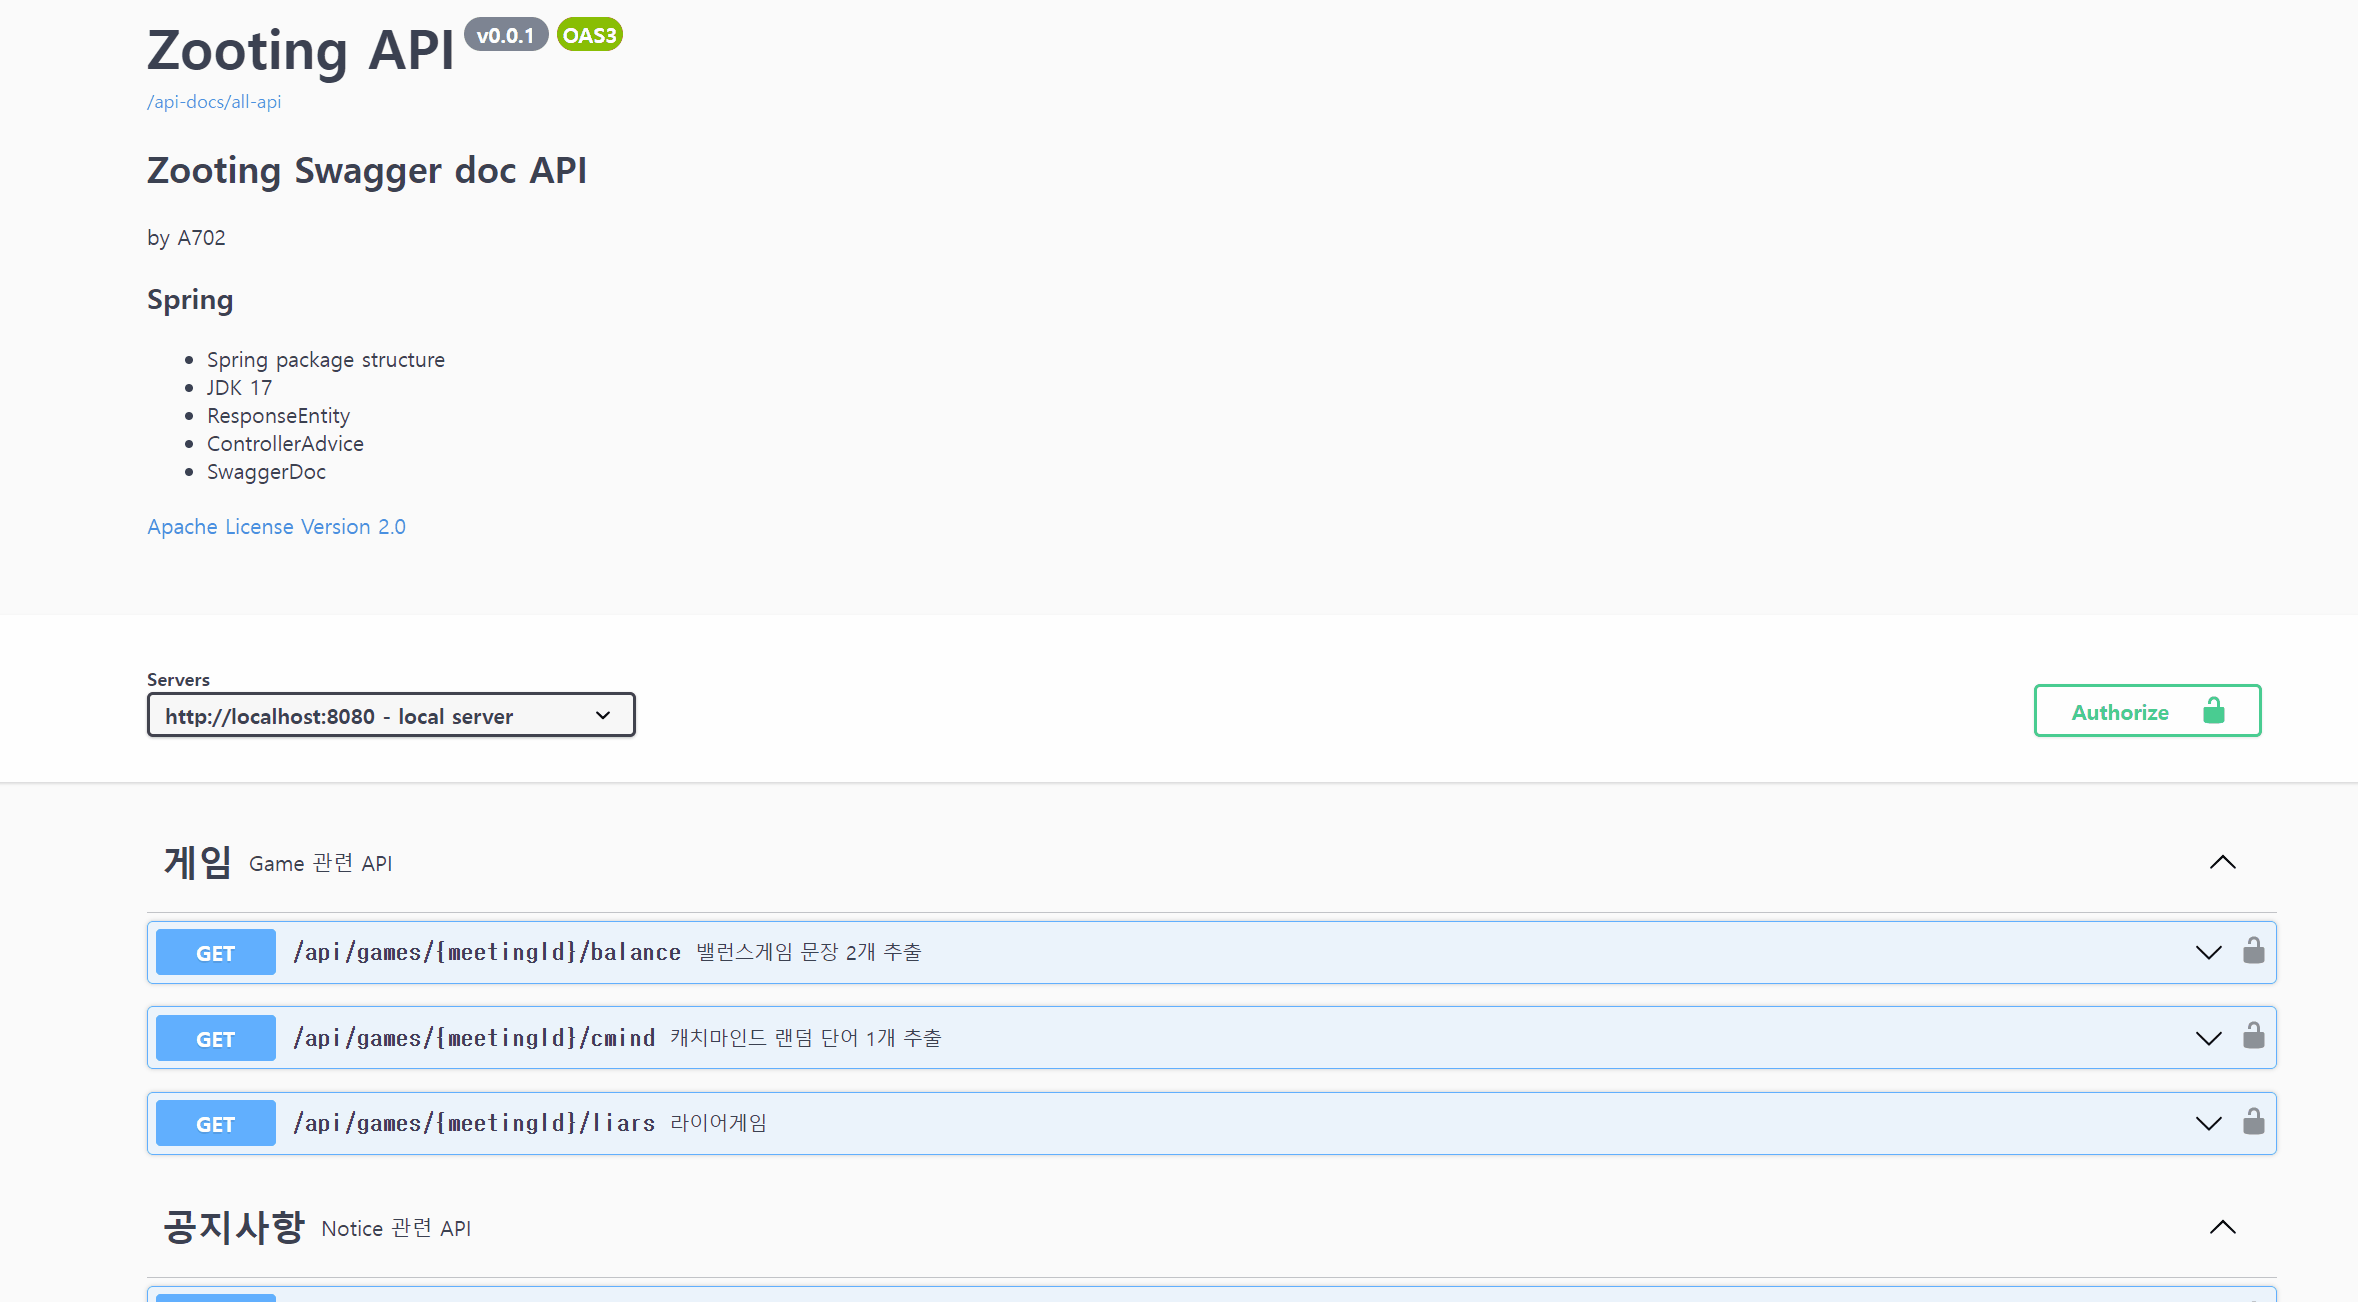Viewport: 2358px width, 1302px height.
Task: Click the Apache License Version 2.0 link
Action: [x=276, y=526]
